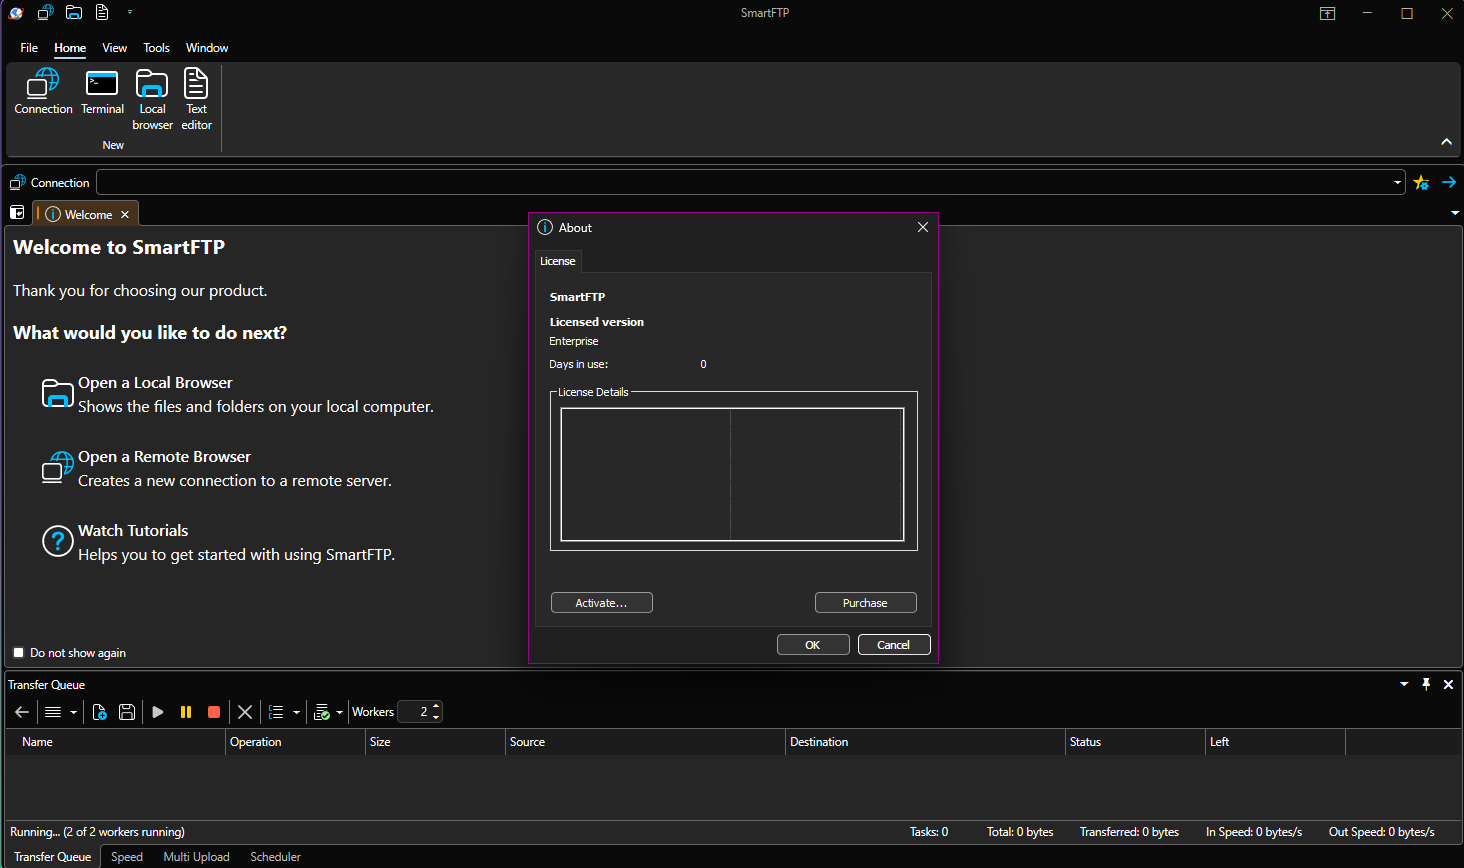Open the View ribbon tab
Viewport: 1464px width, 868px height.
tap(114, 48)
